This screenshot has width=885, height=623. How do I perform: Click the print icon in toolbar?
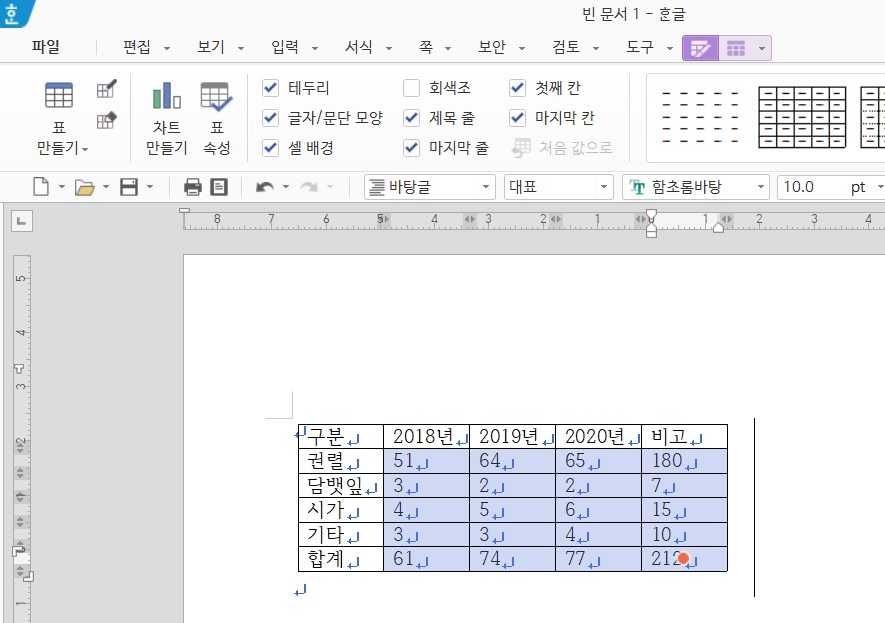193,187
